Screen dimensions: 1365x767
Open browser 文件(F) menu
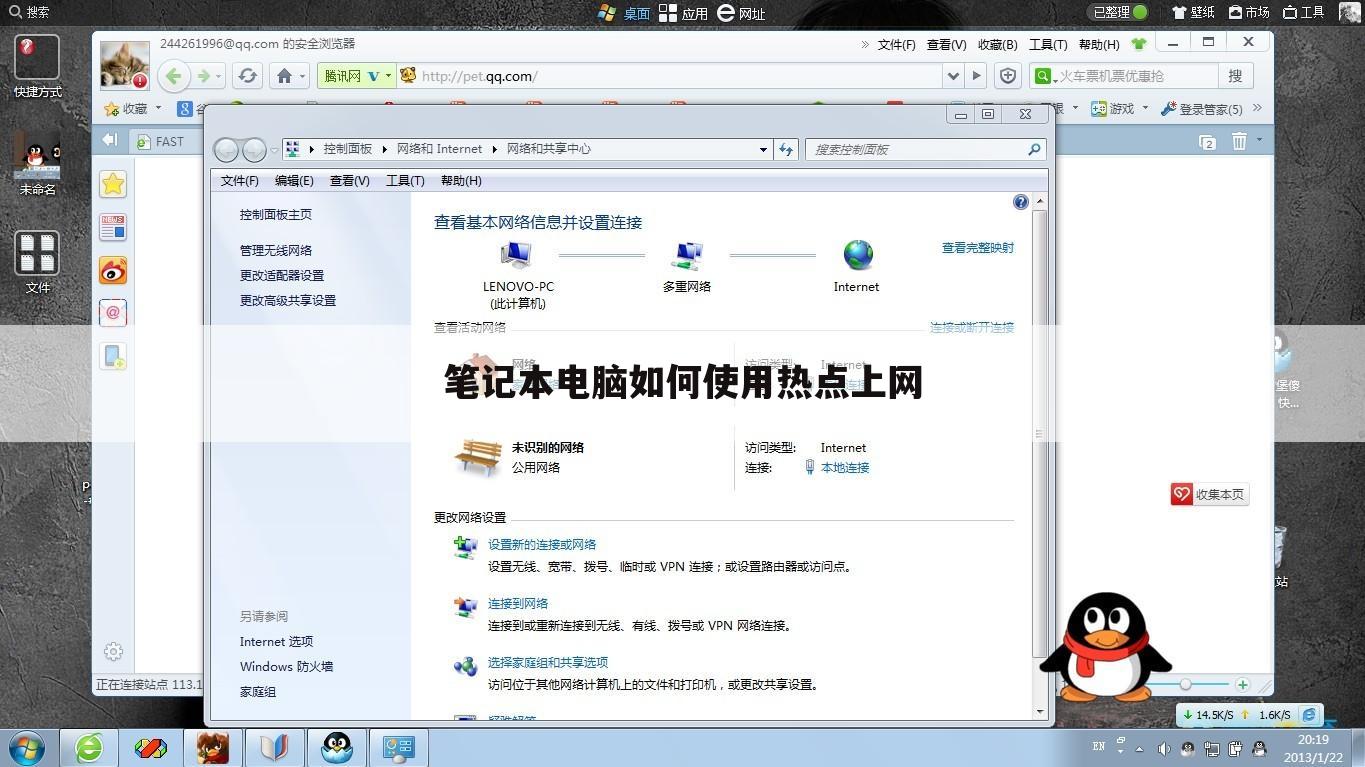(x=897, y=44)
